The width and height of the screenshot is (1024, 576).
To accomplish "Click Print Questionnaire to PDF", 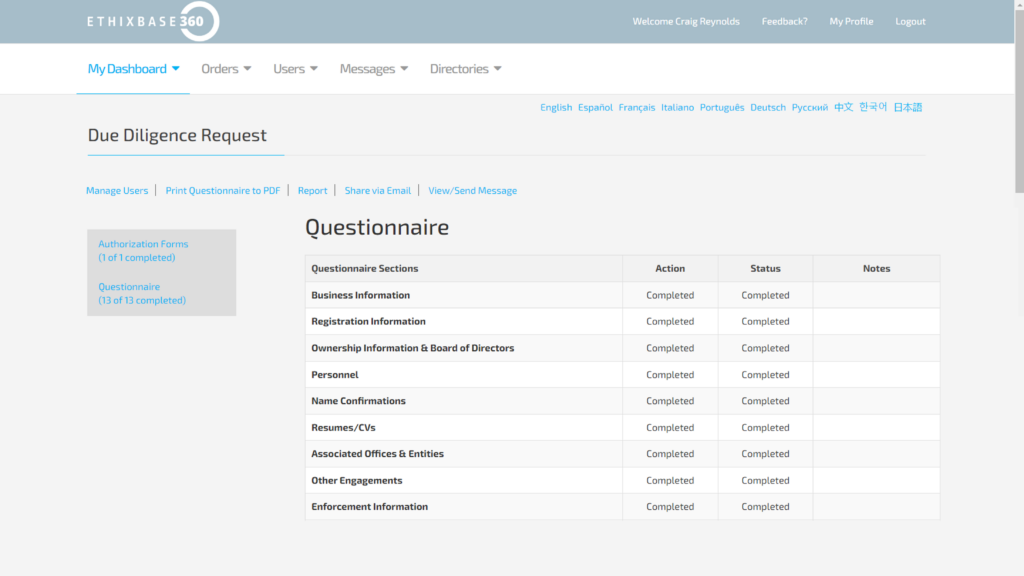I will click(223, 191).
